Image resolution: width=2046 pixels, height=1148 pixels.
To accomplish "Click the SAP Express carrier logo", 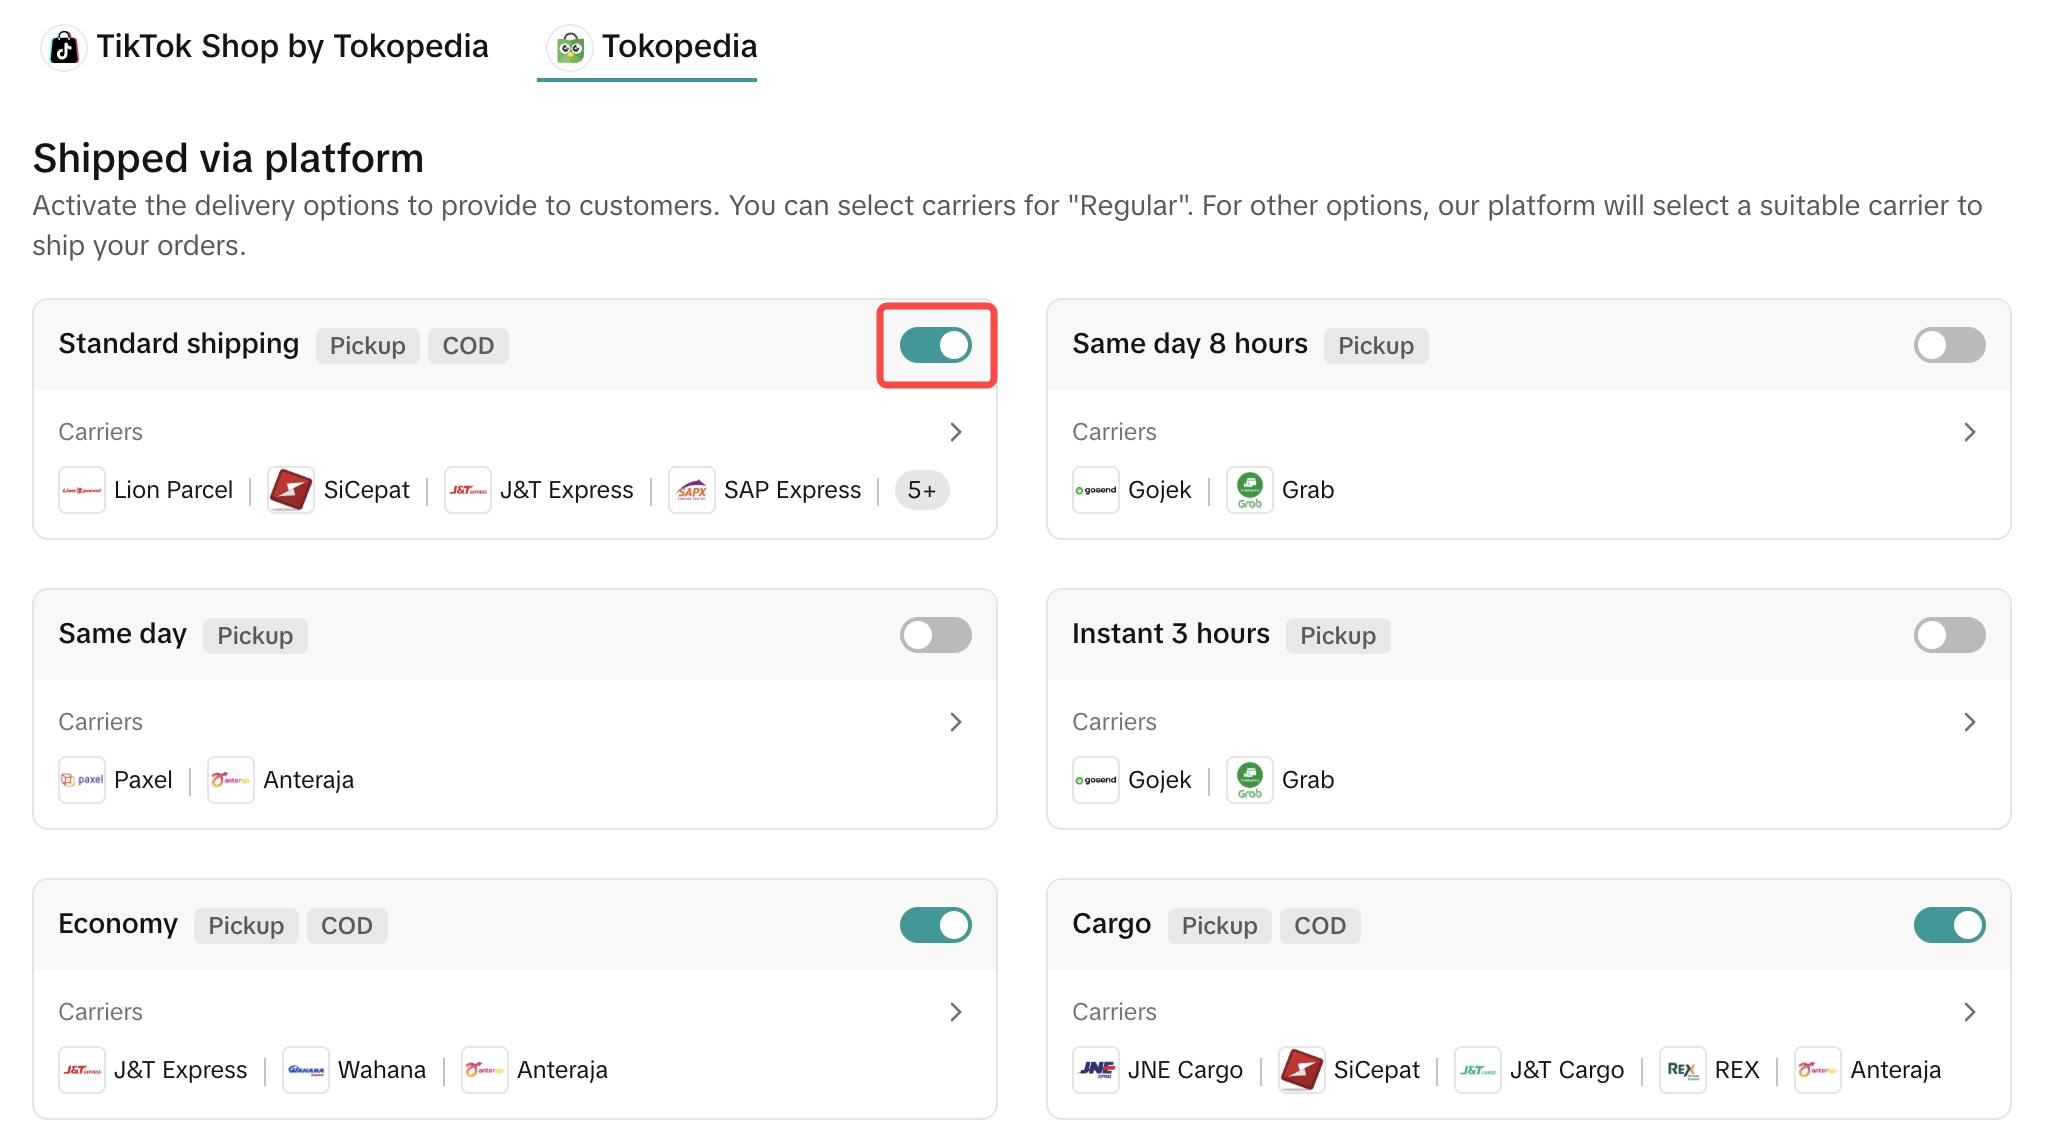I will (692, 490).
